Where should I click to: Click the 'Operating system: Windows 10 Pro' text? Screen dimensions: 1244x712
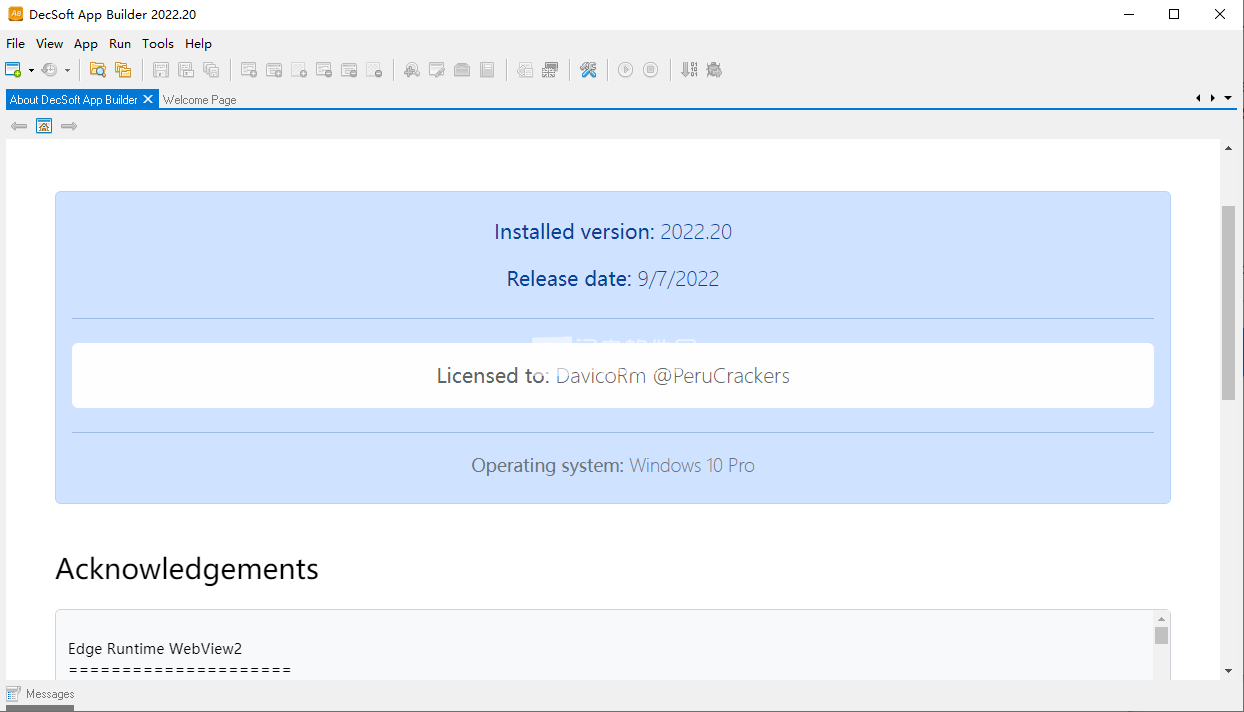pyautogui.click(x=613, y=466)
